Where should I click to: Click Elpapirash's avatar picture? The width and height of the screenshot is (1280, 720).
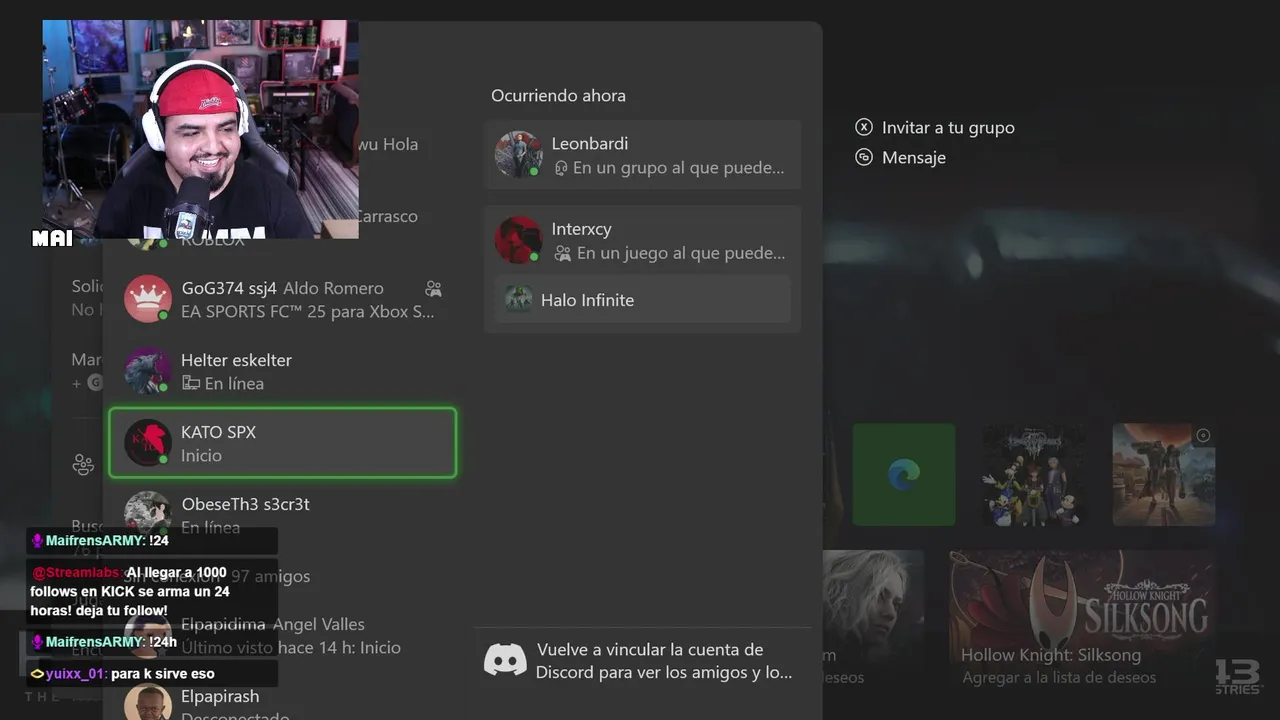[147, 703]
